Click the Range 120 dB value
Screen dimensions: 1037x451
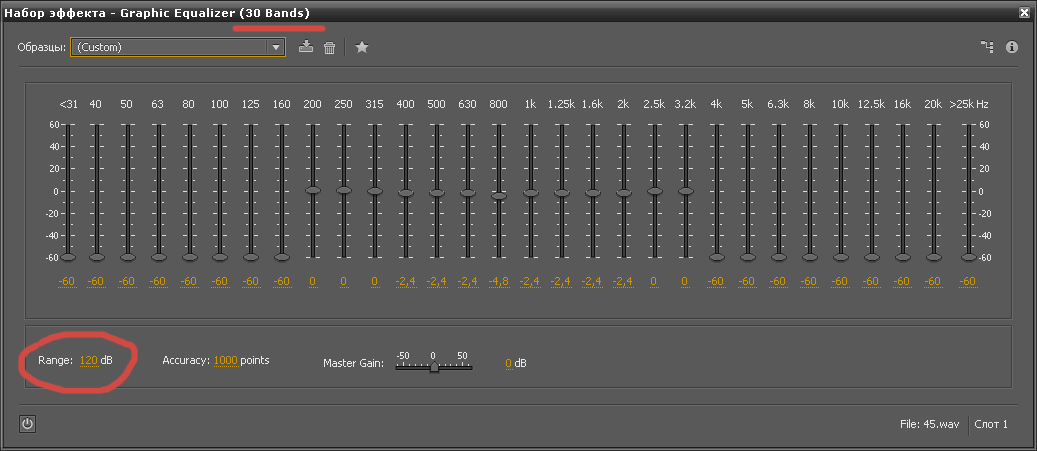click(x=89, y=360)
